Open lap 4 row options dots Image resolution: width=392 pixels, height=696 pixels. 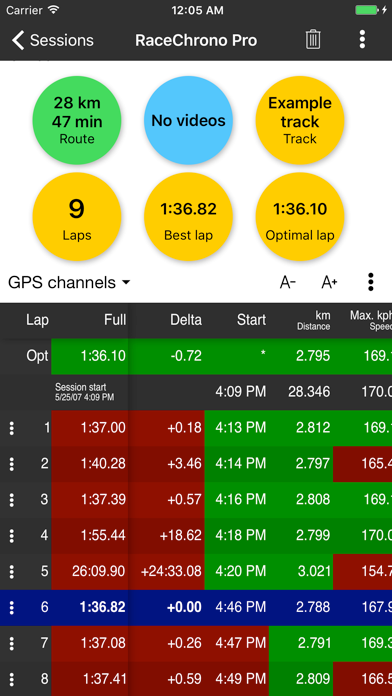coord(12,536)
